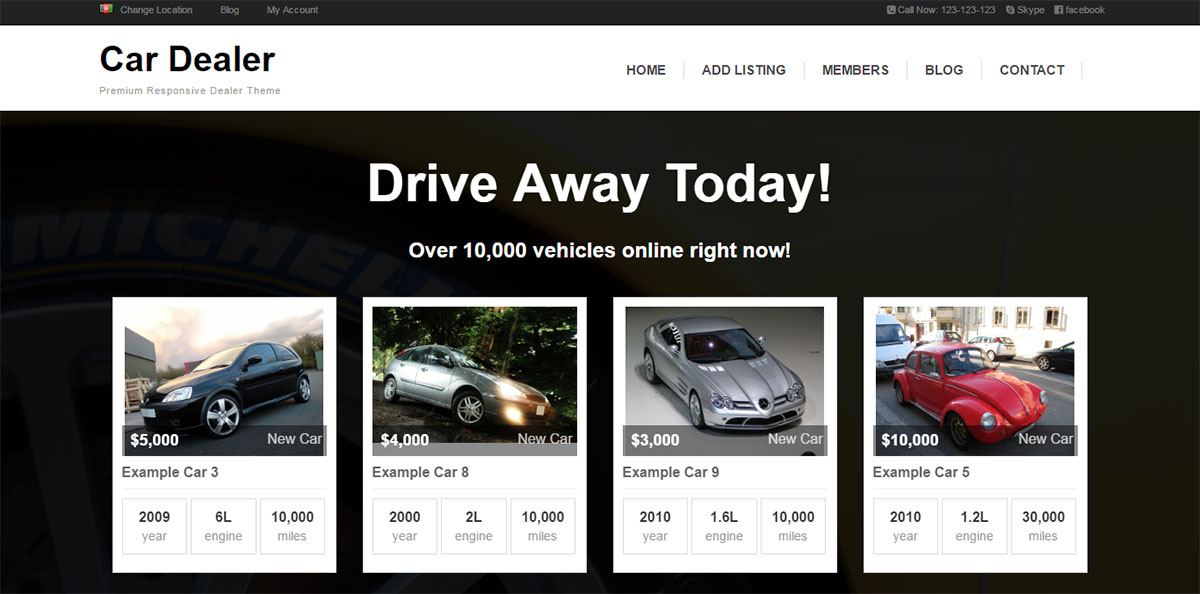1200x594 pixels.
Task: Open the Skype contact link
Action: point(1025,10)
